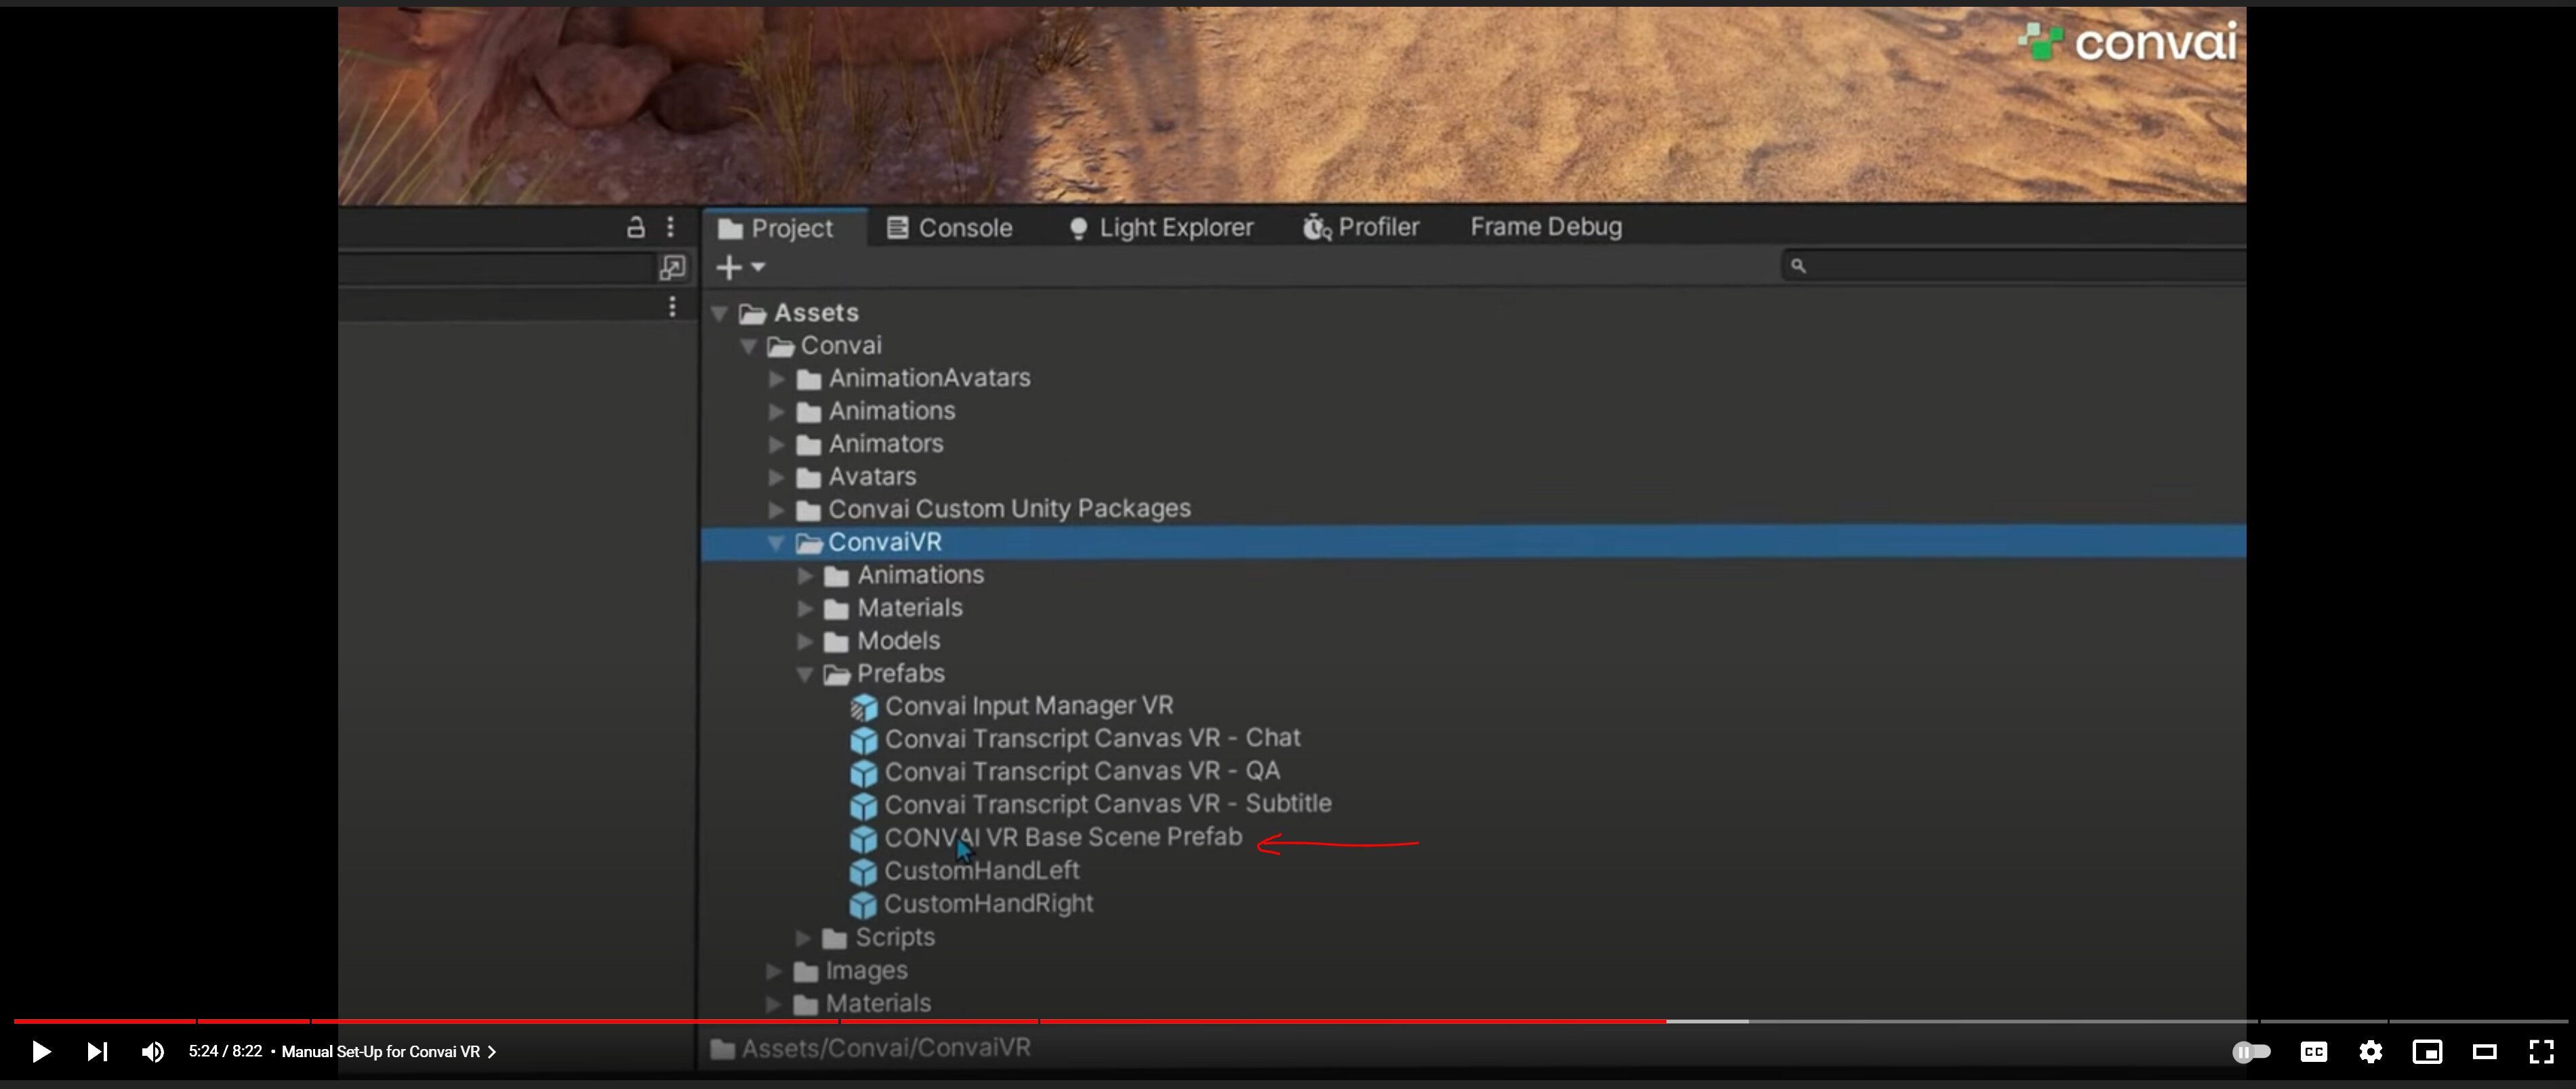Click the open-in-window icon in left panel
The image size is (2576, 1089).
click(672, 267)
